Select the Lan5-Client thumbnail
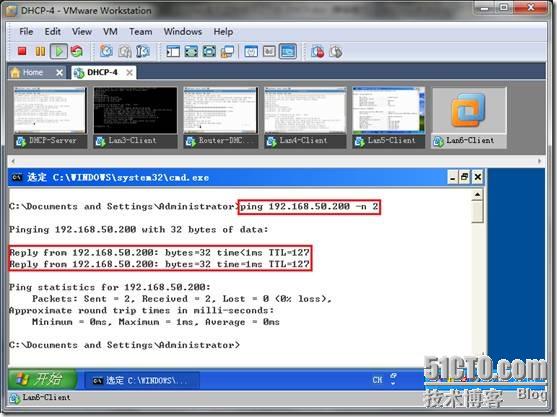Viewport: 557px width, 417px height. [x=389, y=117]
